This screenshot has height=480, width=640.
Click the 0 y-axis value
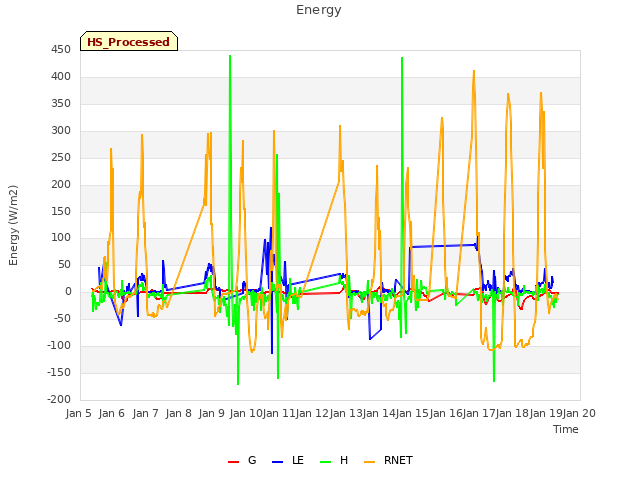[x=68, y=292]
